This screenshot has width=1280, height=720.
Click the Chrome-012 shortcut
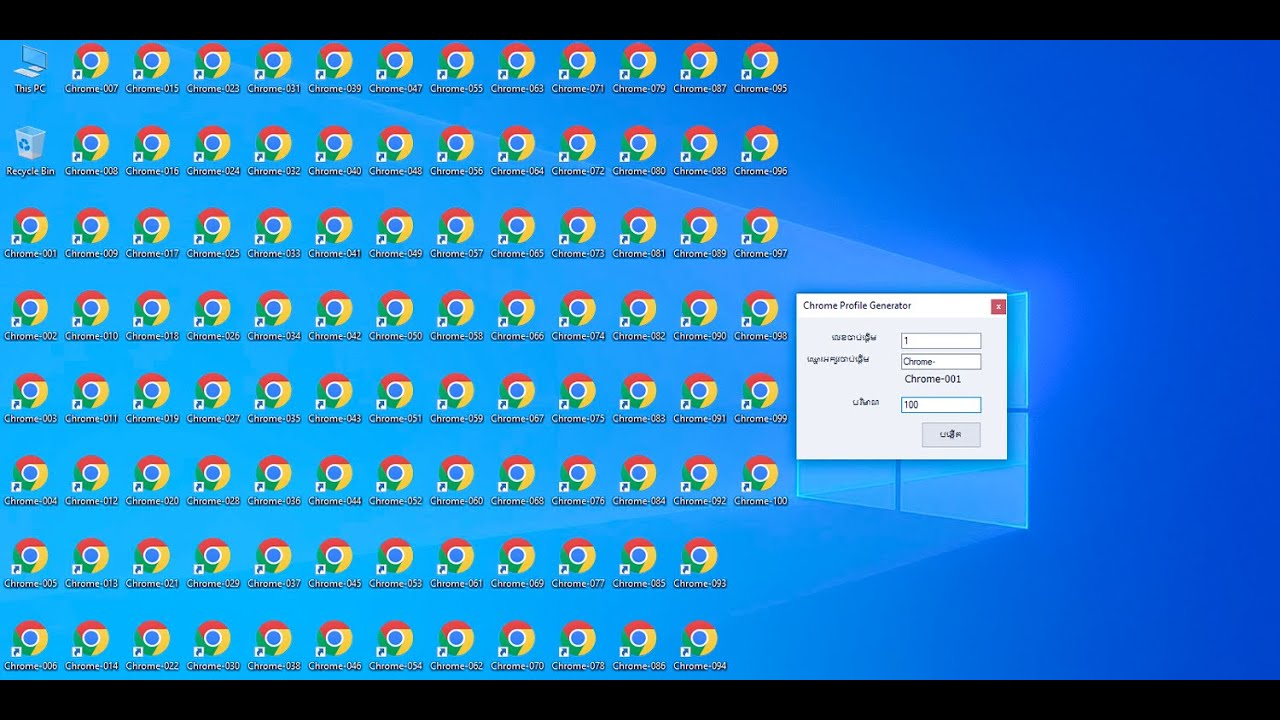click(91, 482)
